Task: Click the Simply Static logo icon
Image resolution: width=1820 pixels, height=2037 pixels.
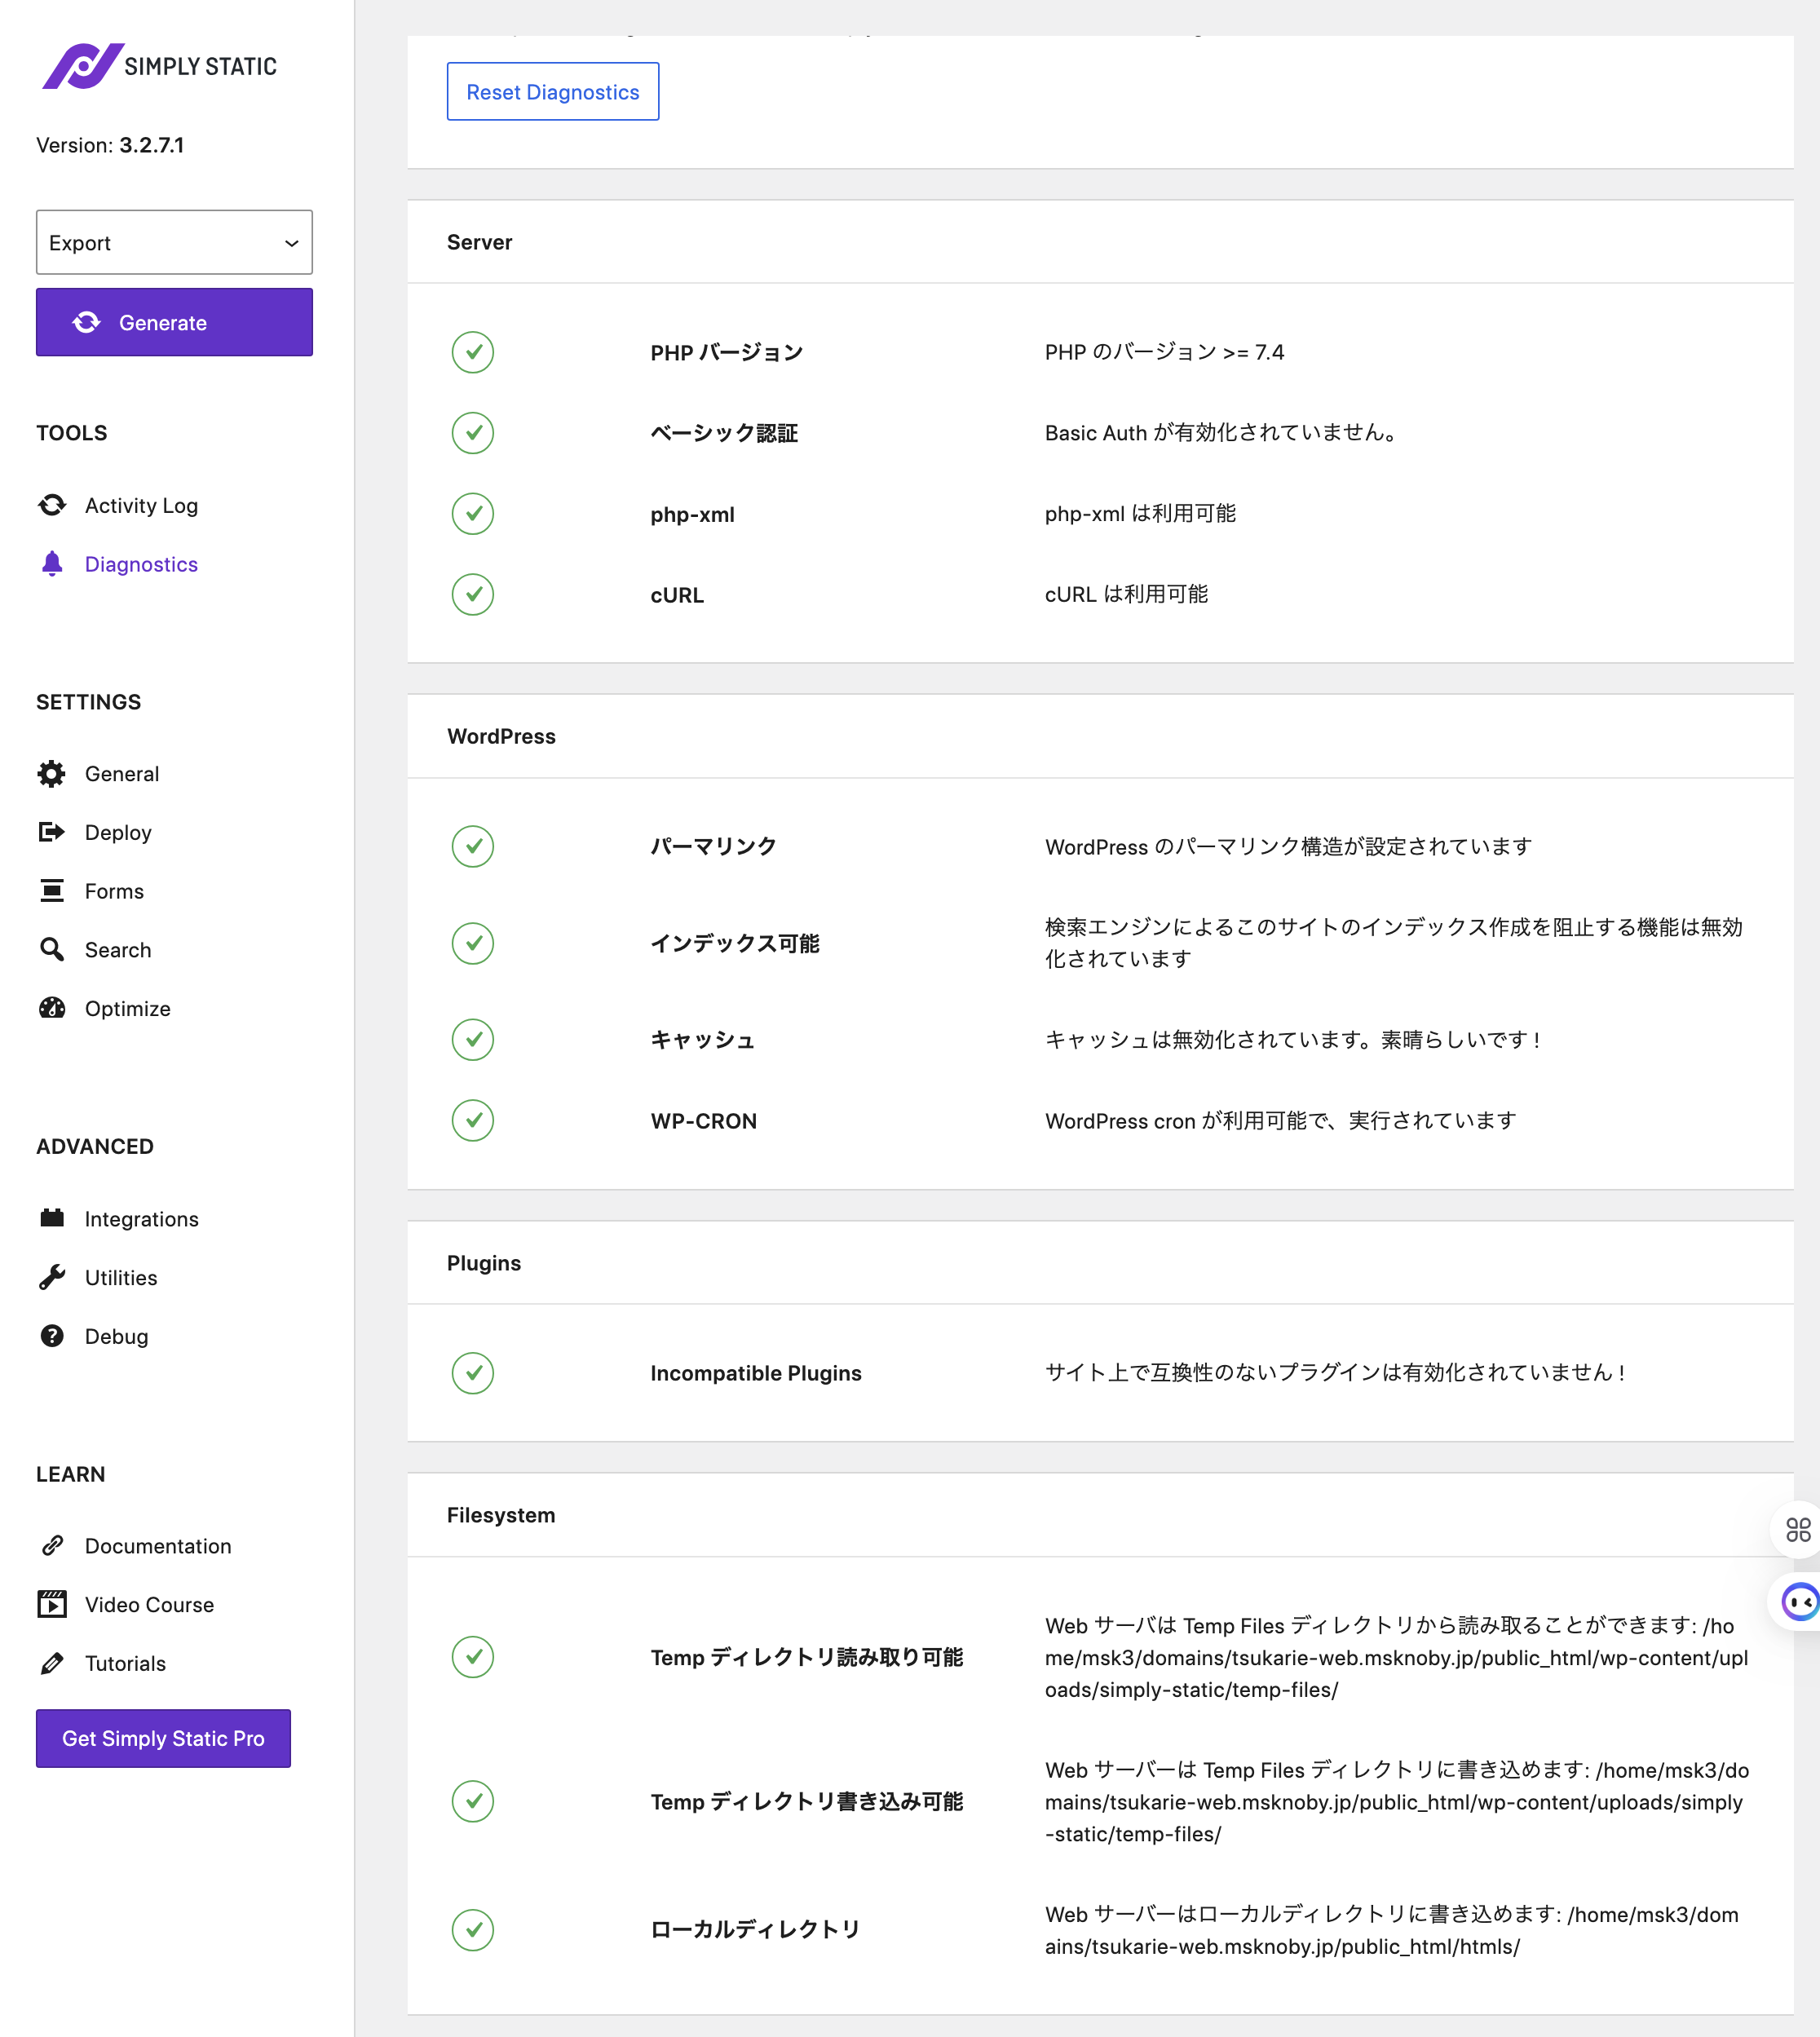Action: tap(82, 66)
